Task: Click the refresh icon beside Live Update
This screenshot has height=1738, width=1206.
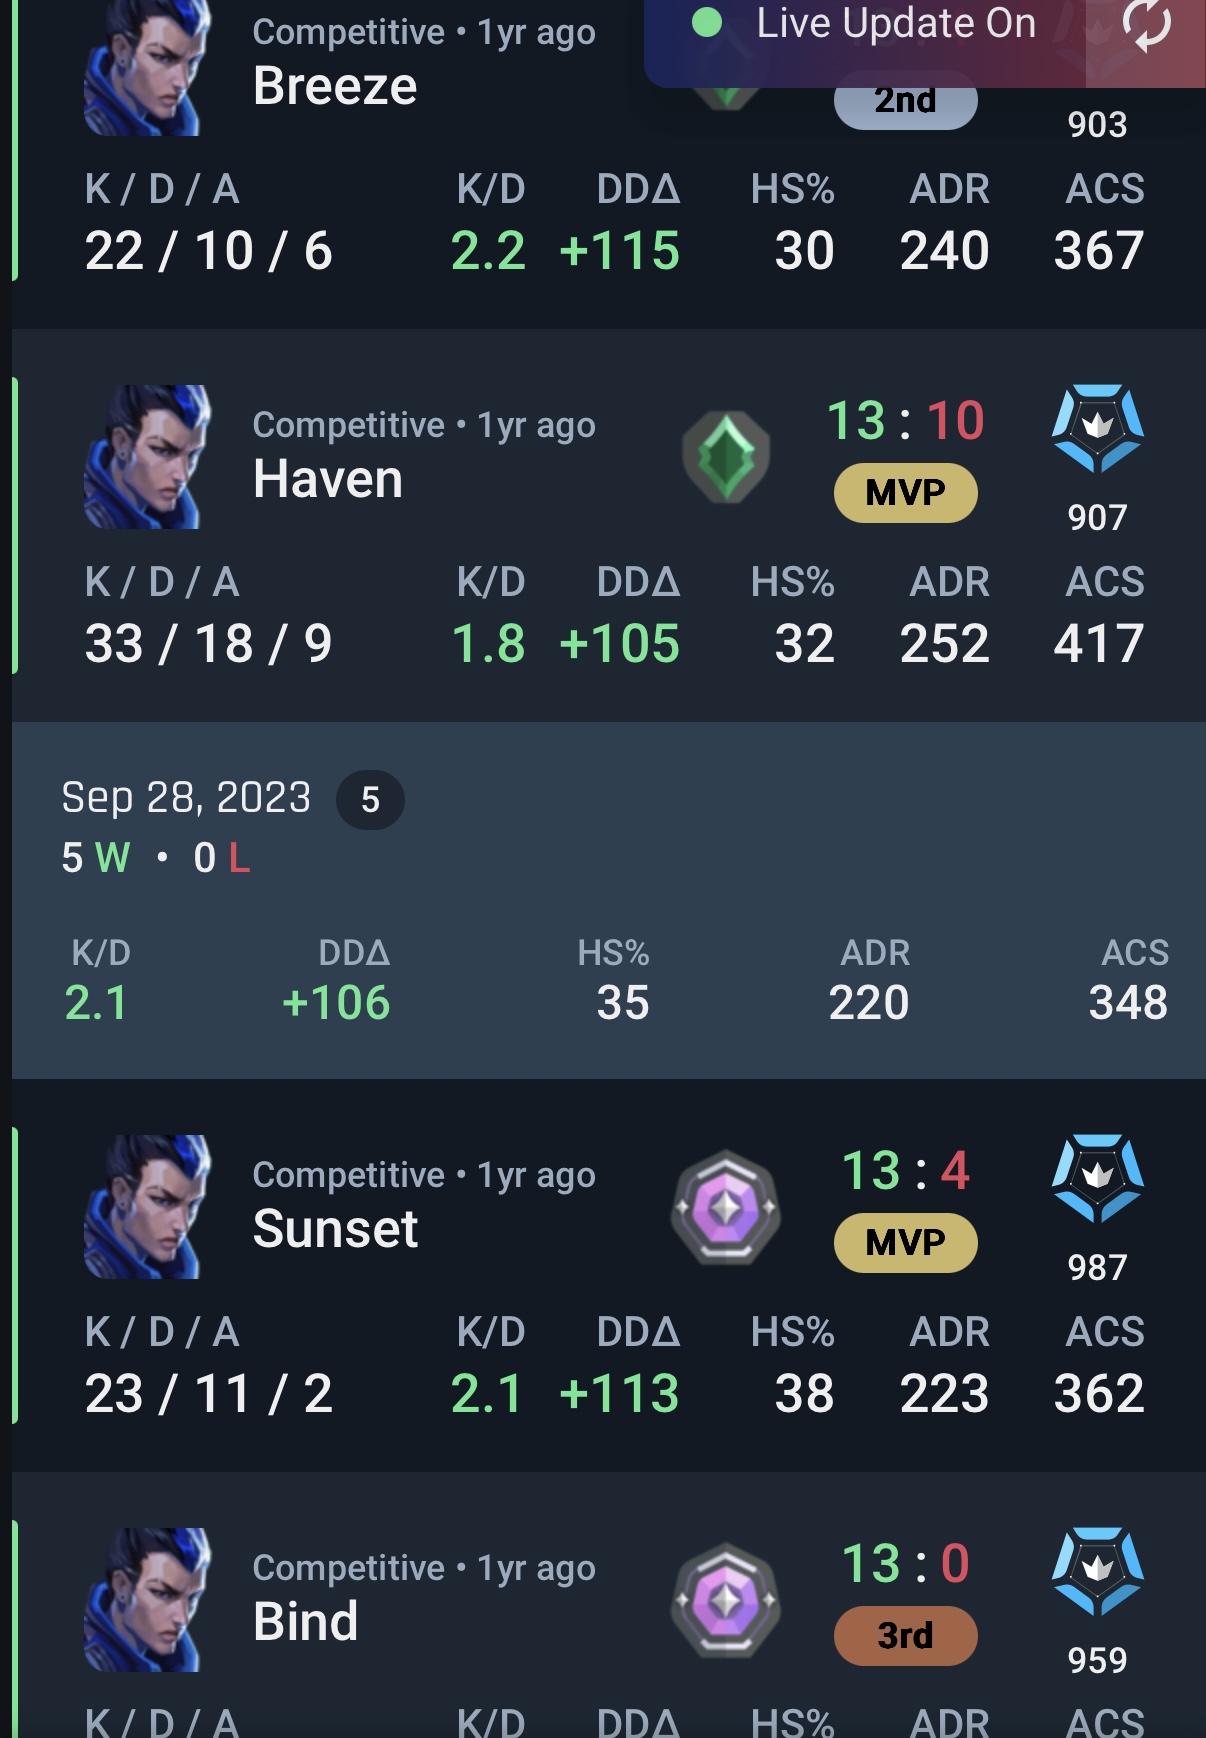Action: click(1146, 24)
